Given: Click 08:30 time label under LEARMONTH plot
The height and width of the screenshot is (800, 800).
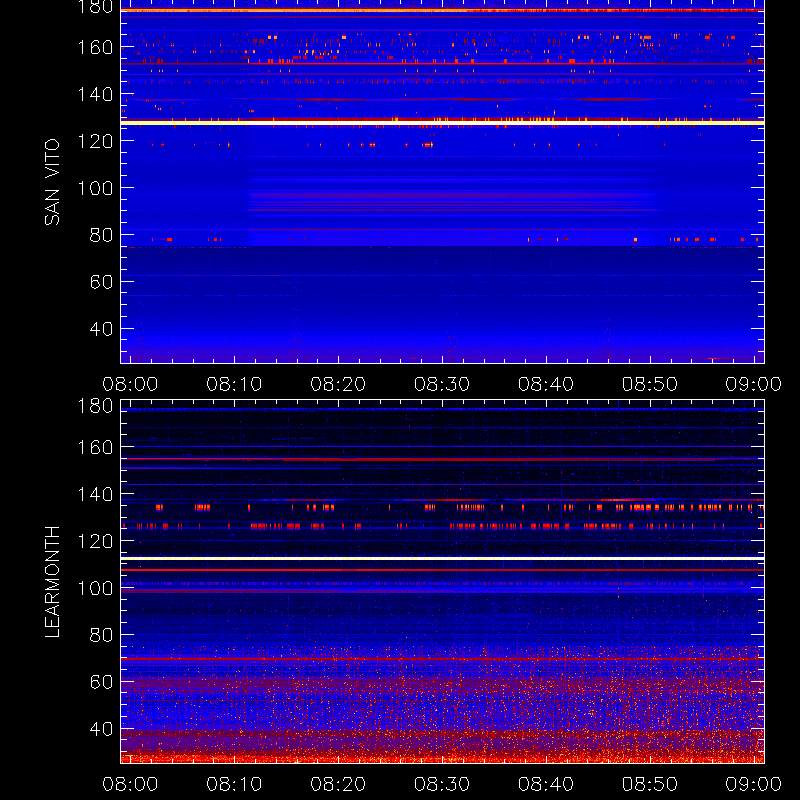Looking at the screenshot, I should click(442, 784).
